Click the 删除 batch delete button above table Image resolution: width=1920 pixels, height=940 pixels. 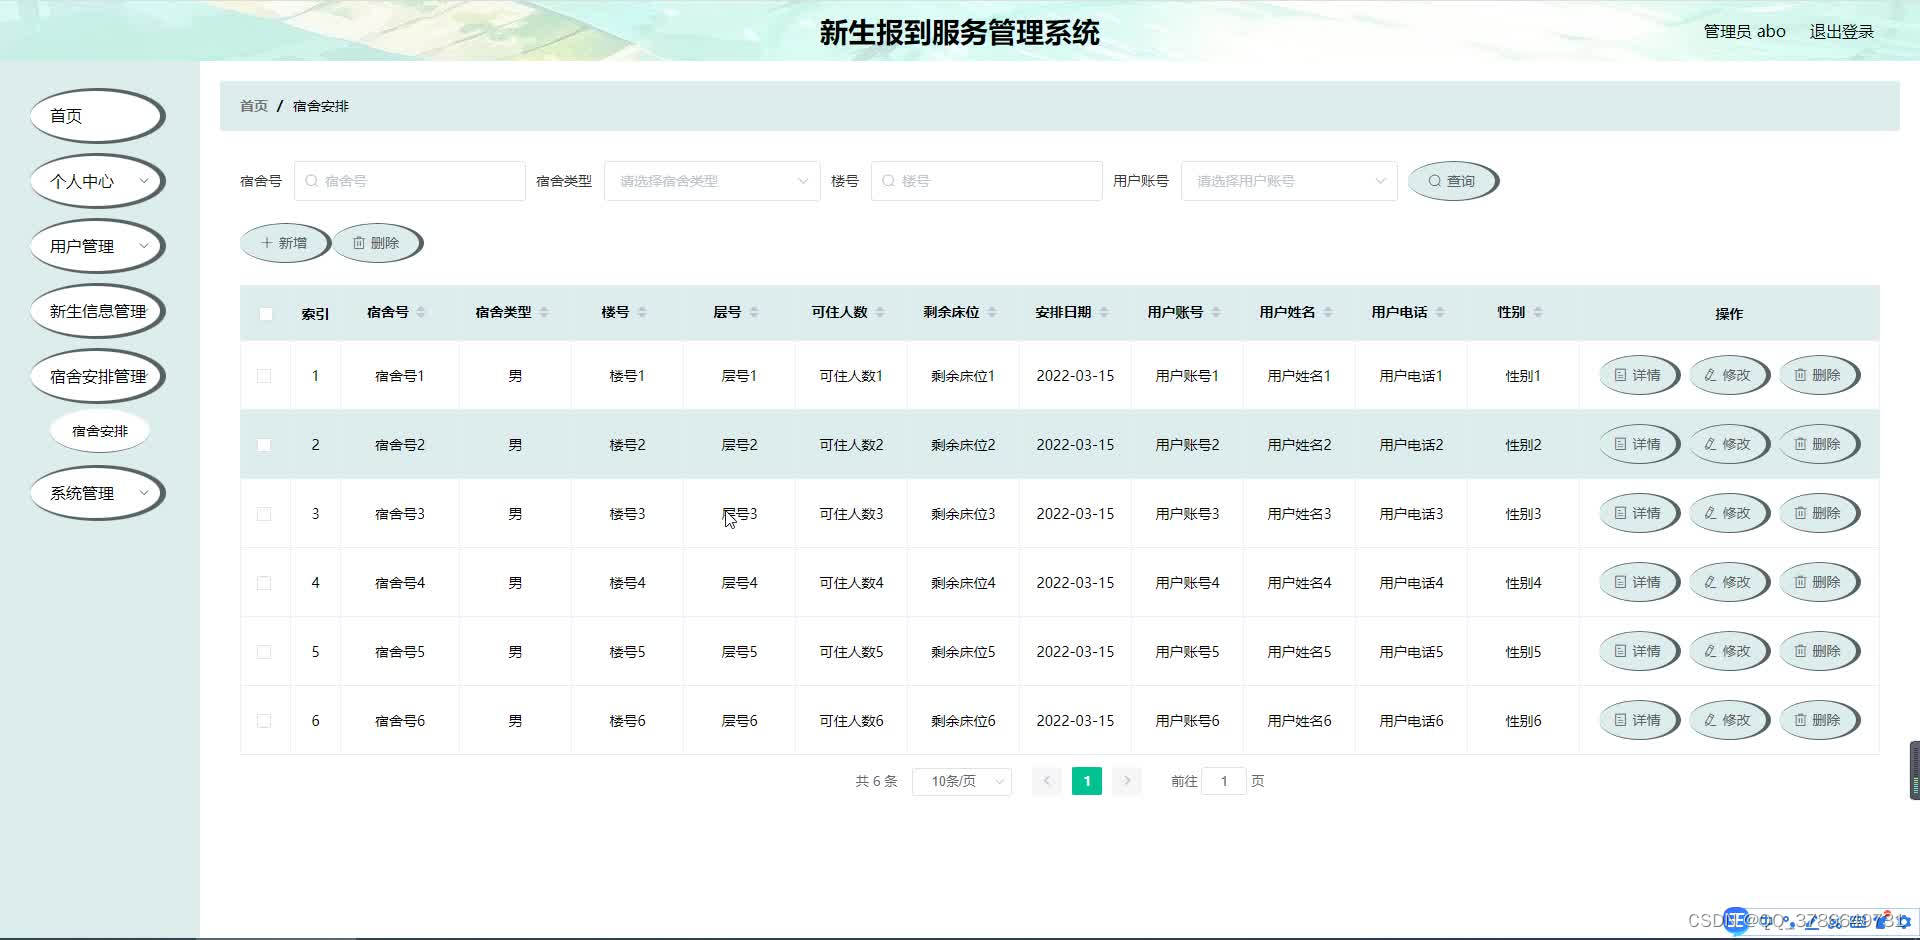(x=376, y=243)
